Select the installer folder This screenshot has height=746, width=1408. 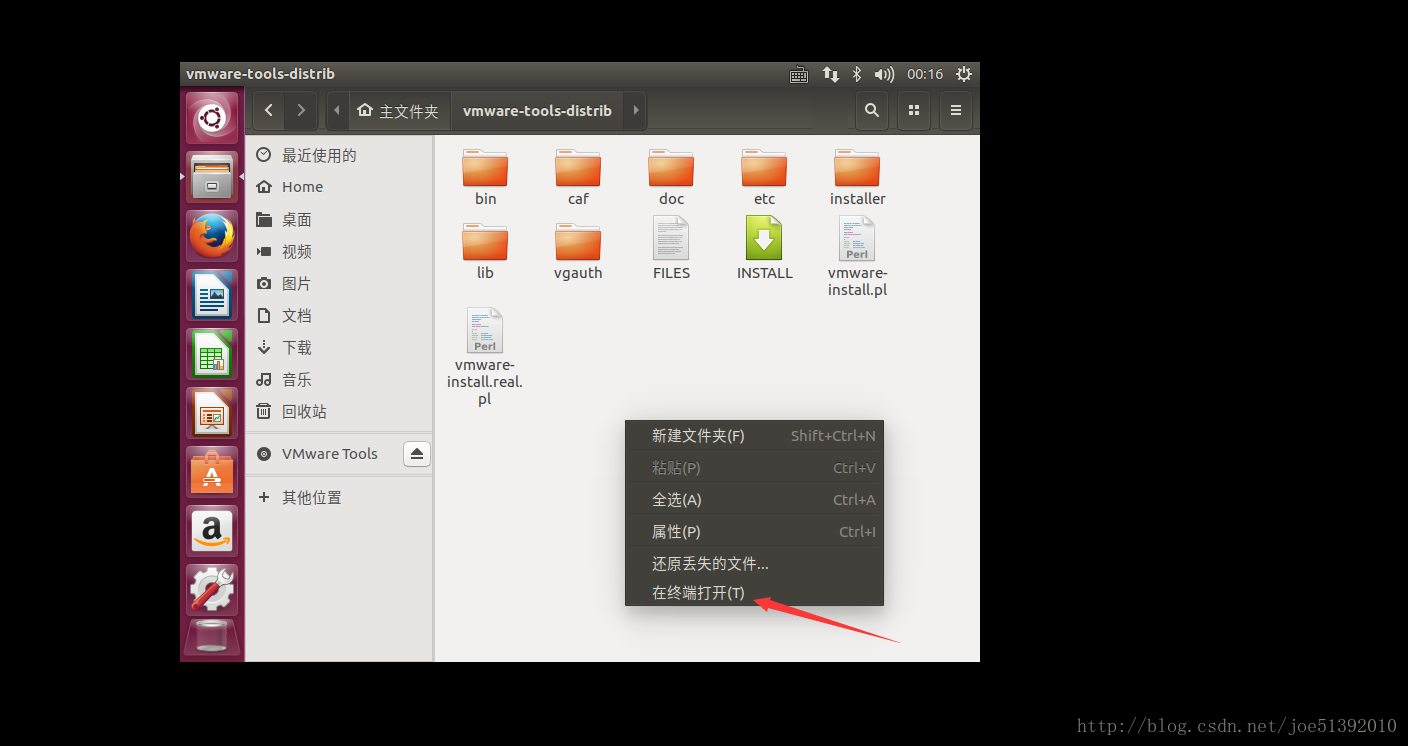tap(857, 178)
